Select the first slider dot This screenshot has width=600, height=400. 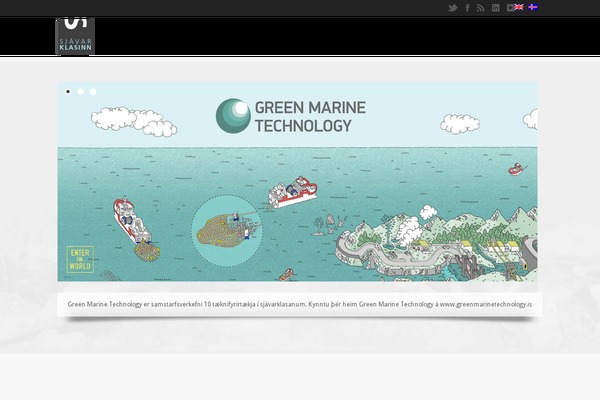[68, 91]
